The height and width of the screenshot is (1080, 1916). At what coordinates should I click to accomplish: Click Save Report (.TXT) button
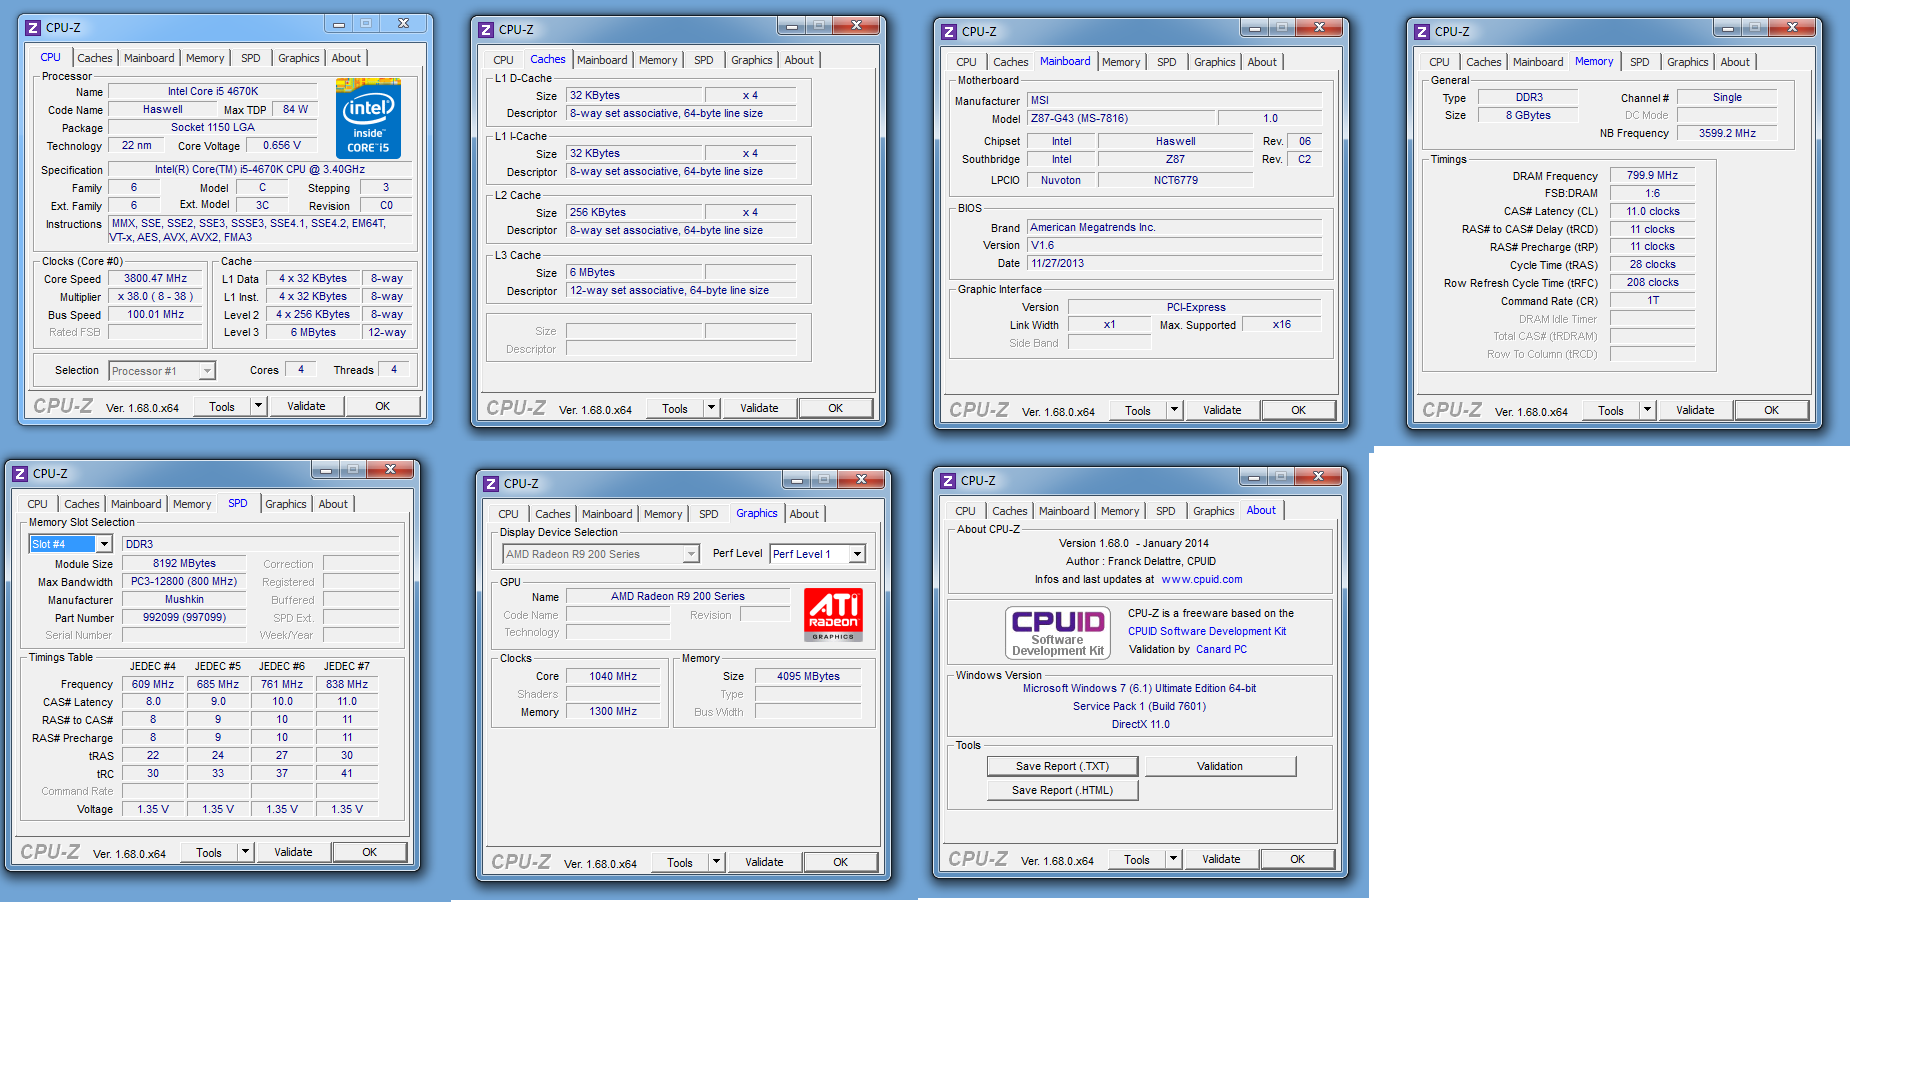[1062, 767]
